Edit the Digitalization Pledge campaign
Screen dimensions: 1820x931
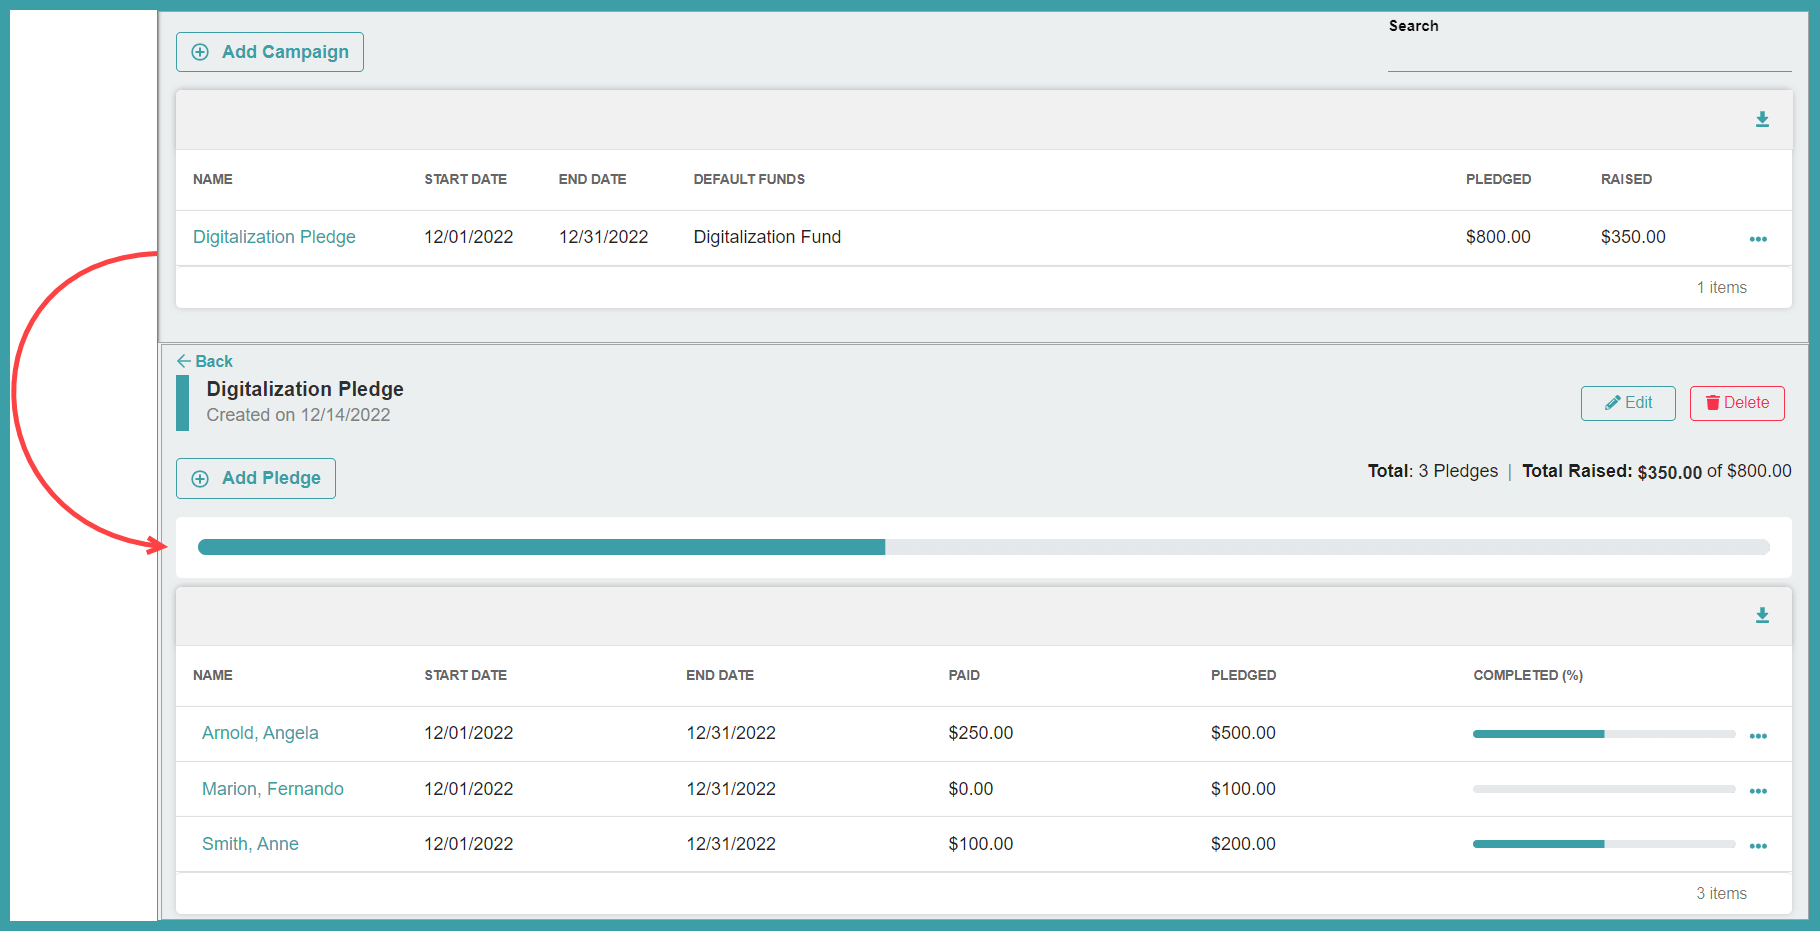click(1628, 403)
